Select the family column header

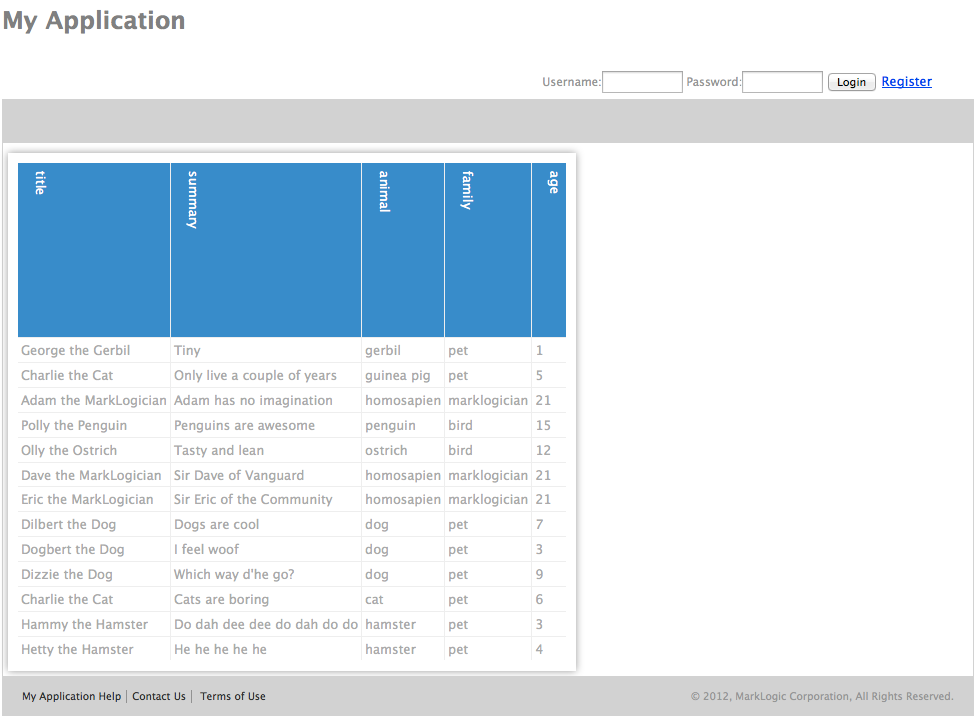point(487,250)
